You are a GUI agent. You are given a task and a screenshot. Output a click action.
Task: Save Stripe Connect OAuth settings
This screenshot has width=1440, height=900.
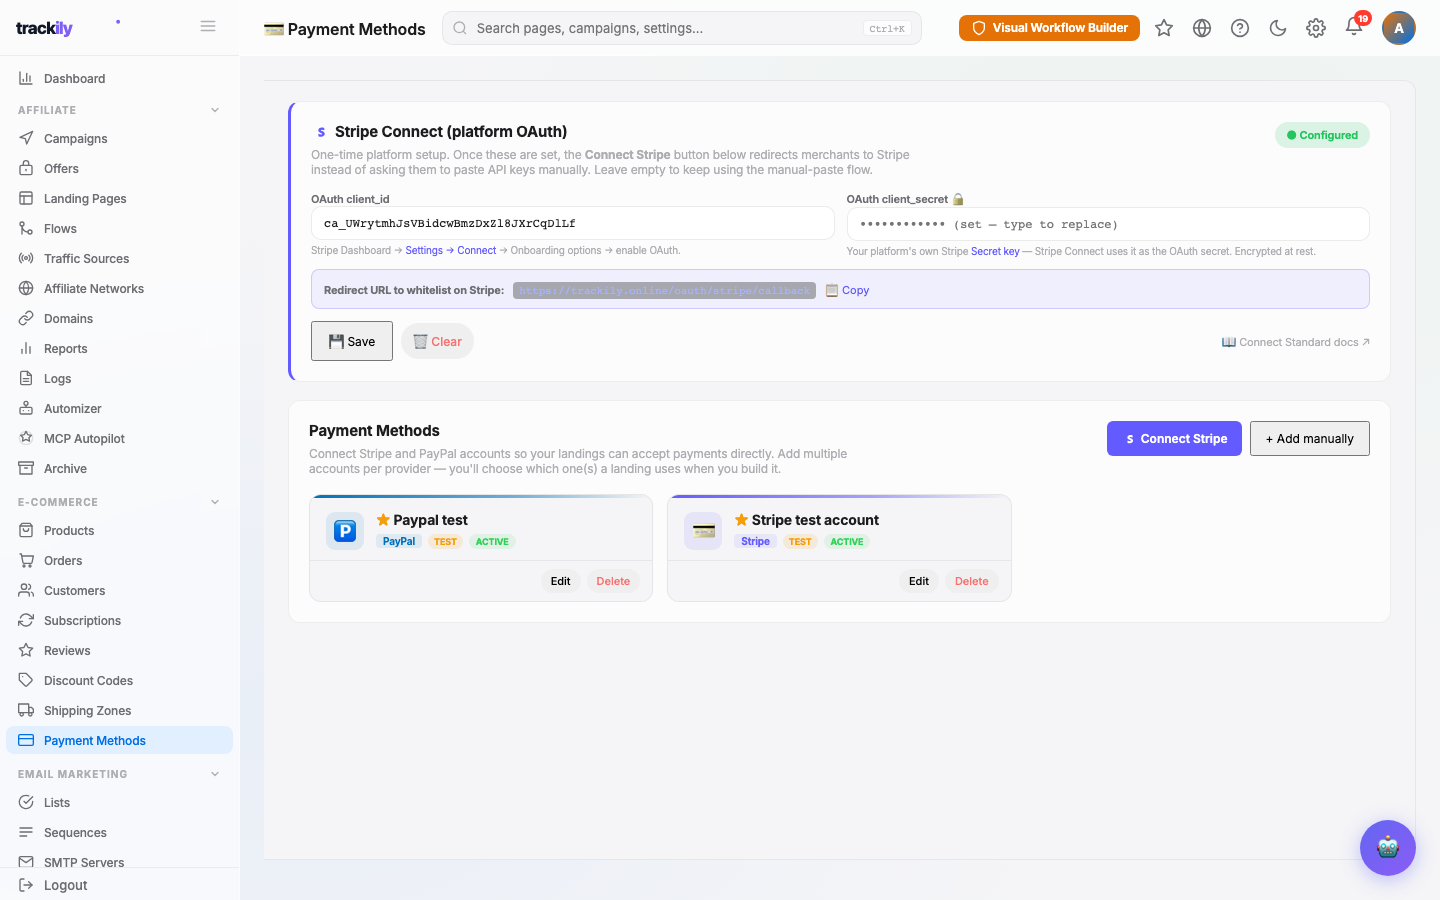(352, 341)
